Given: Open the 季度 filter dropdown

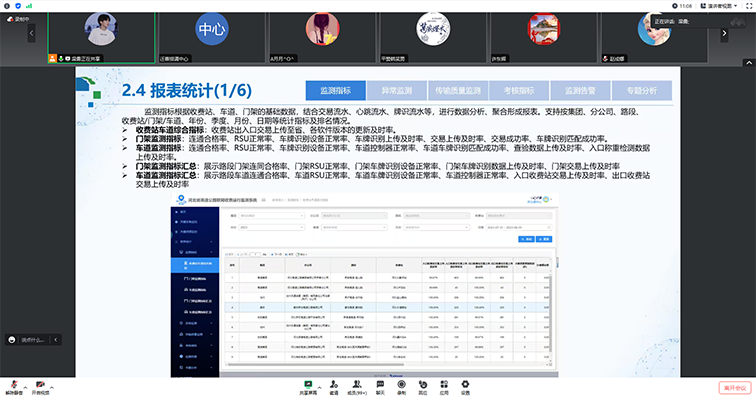Looking at the screenshot, I should (354, 227).
